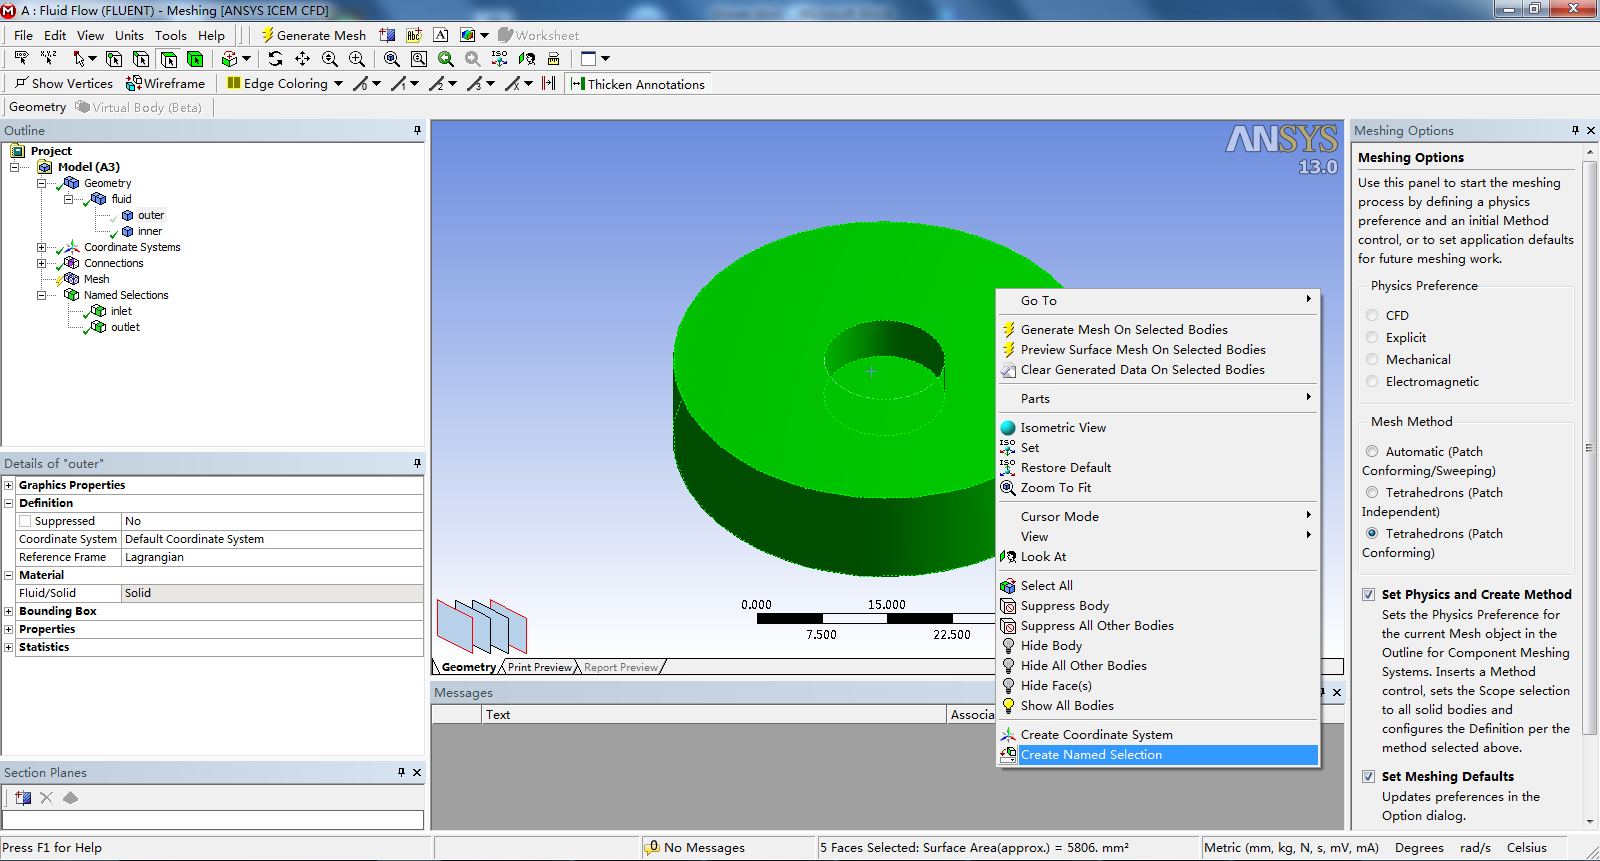1600x861 pixels.
Task: Expand the Graphics Properties details section
Action: (9, 485)
